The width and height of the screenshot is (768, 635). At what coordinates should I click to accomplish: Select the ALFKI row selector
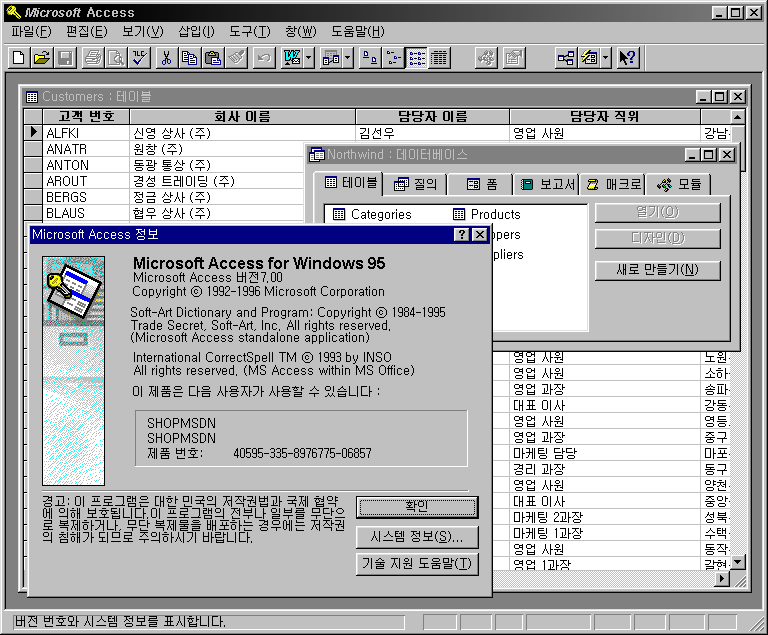33,133
